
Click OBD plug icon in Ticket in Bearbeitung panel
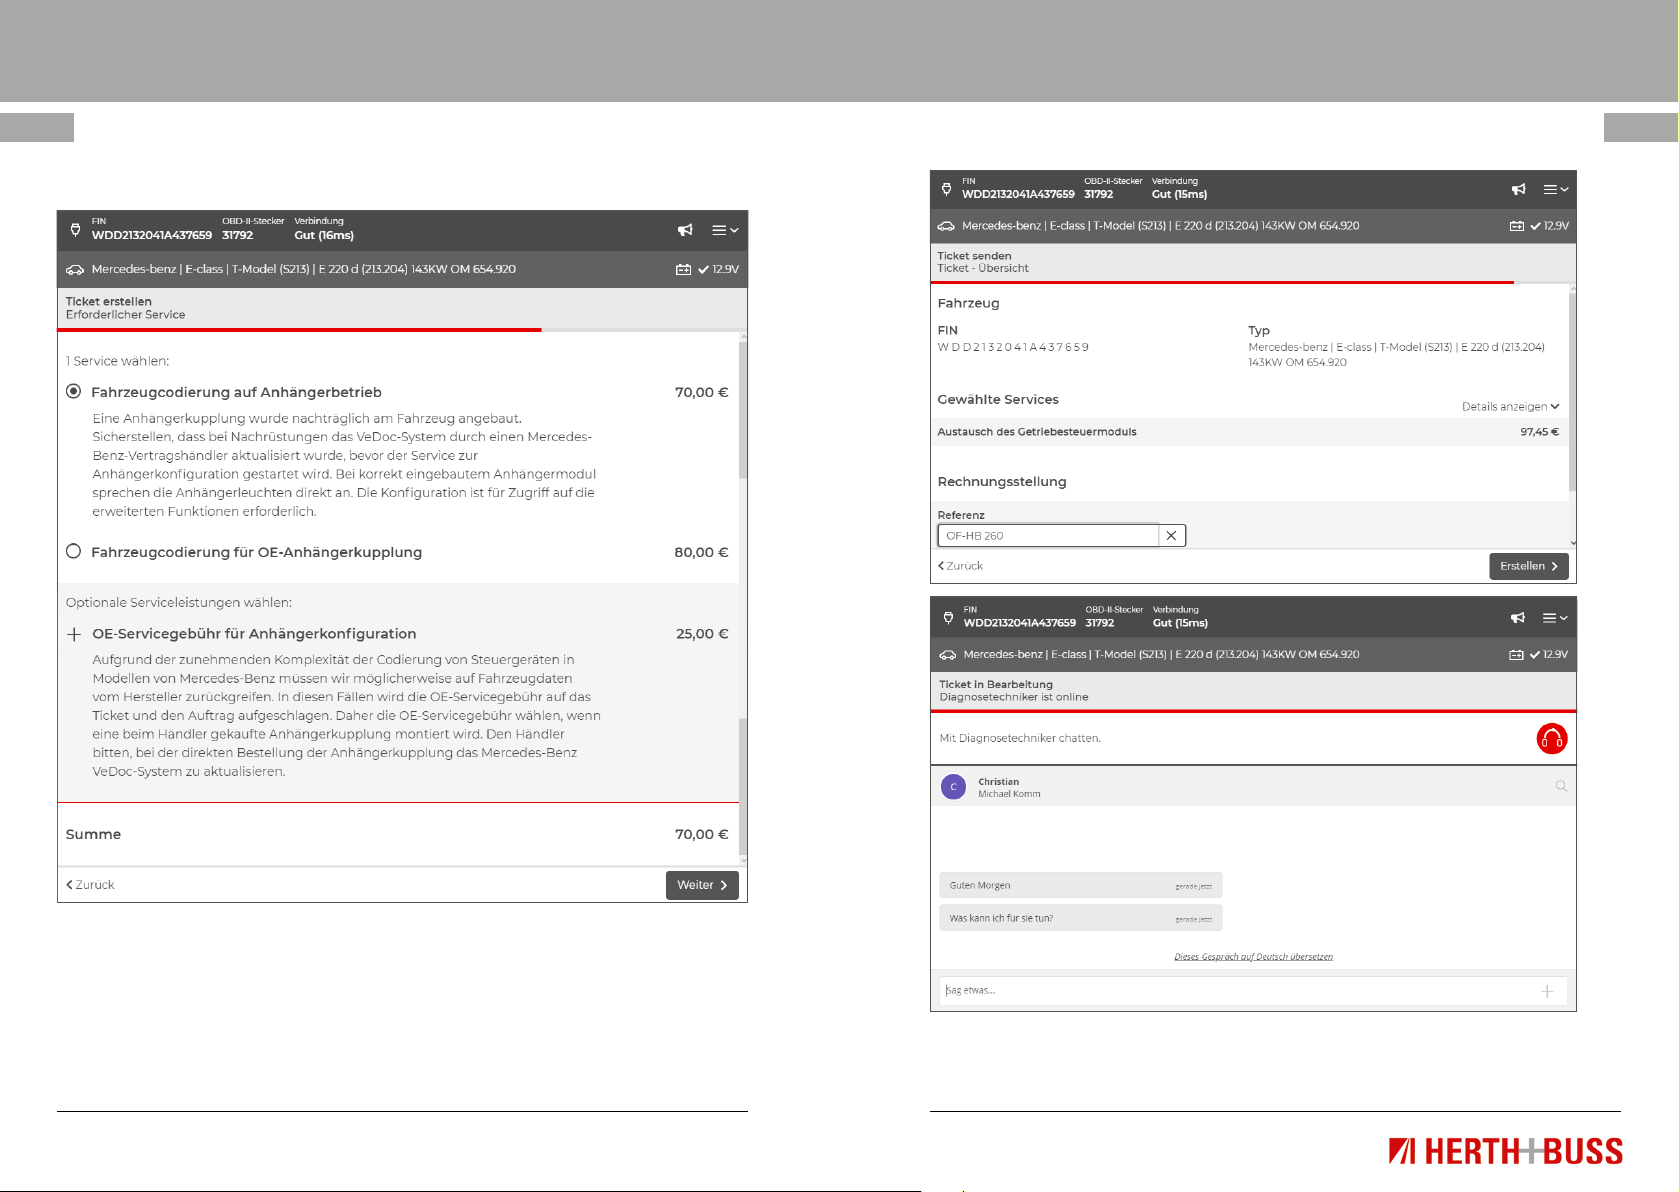click(x=948, y=617)
